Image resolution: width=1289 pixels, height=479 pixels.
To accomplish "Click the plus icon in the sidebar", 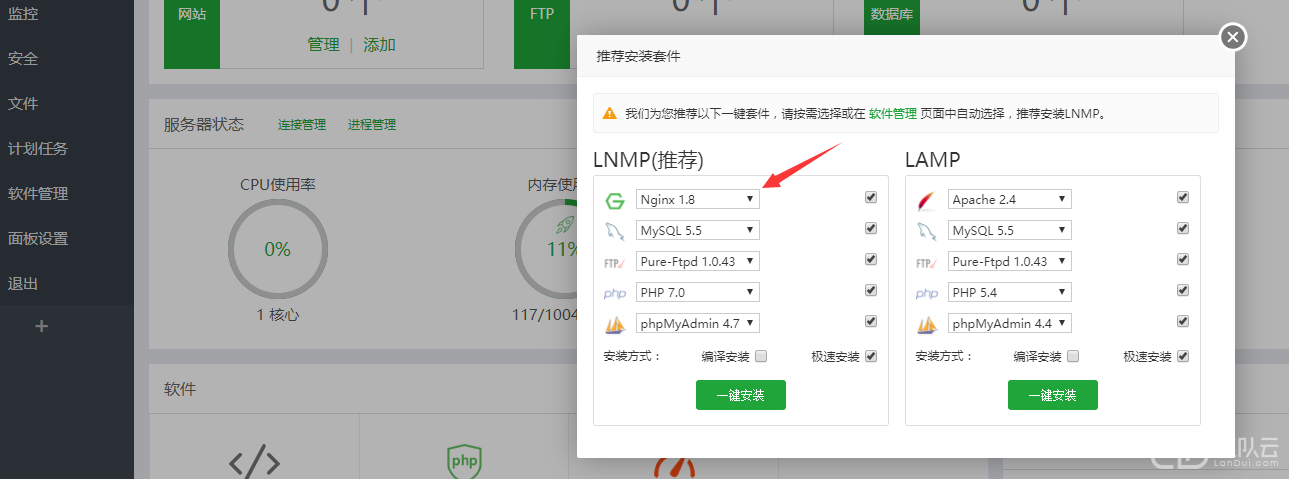I will tap(42, 326).
